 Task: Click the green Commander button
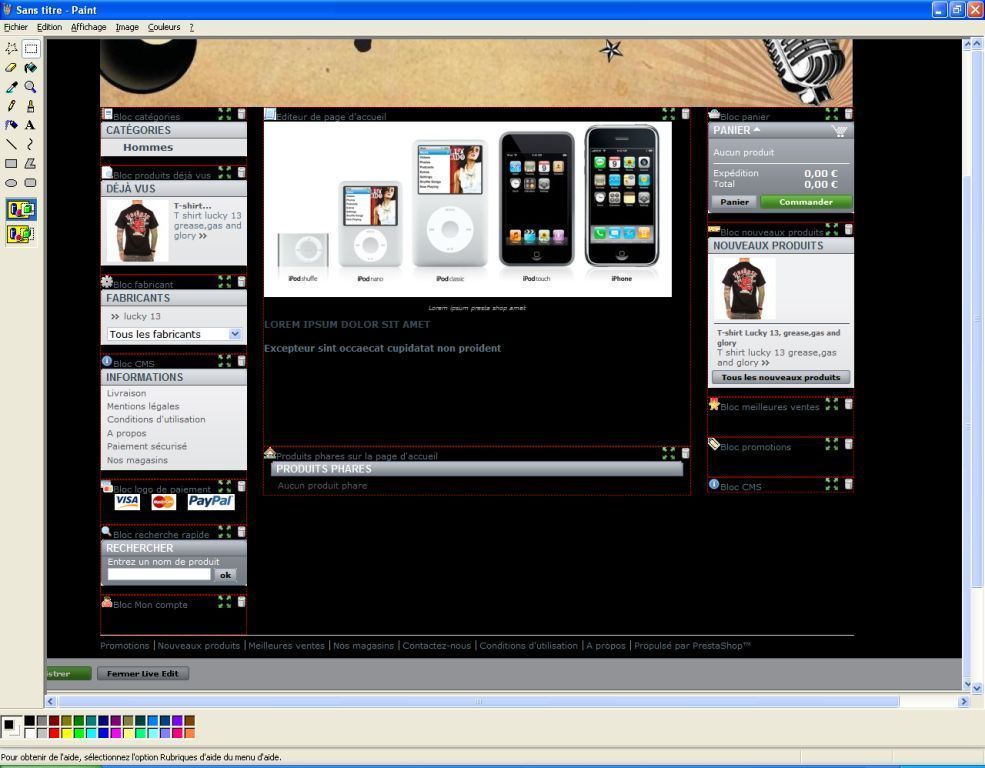(x=806, y=202)
